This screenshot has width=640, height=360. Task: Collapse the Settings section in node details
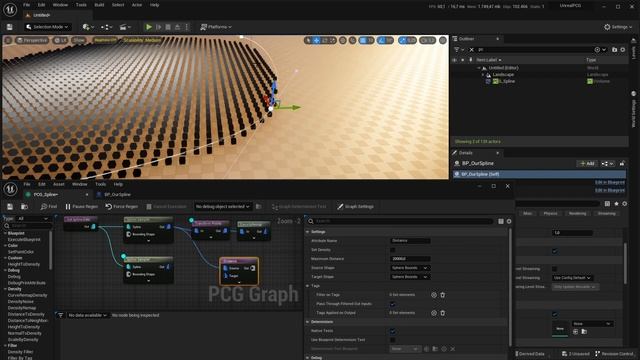point(308,232)
